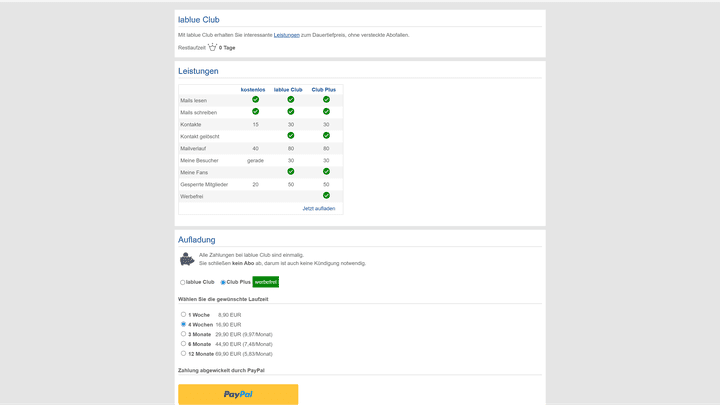The width and height of the screenshot is (720, 405).
Task: Click the Leistungen section heading
Action: [x=198, y=71]
